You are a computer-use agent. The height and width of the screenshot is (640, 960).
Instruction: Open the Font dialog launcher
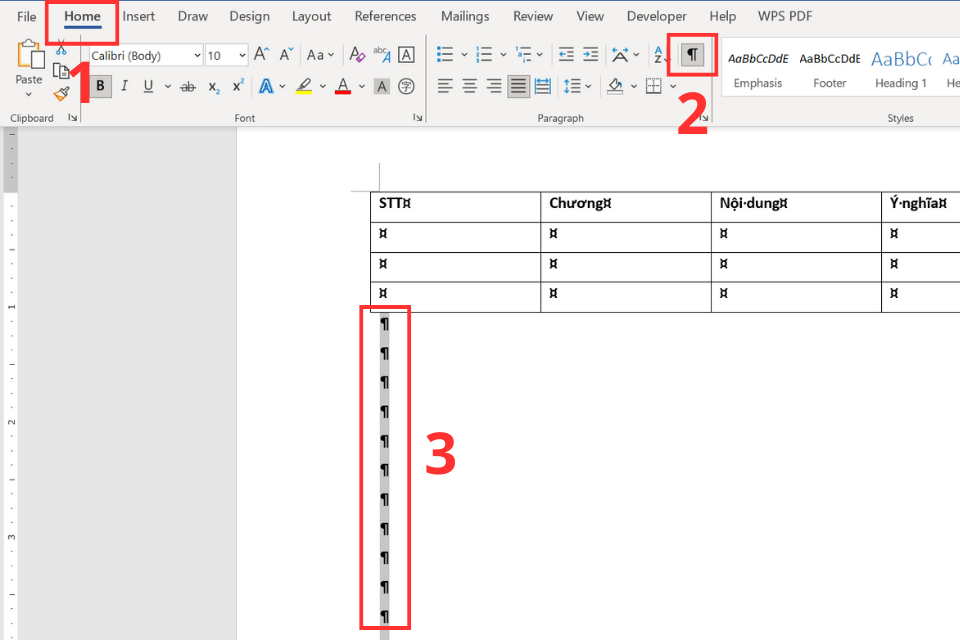pyautogui.click(x=418, y=118)
